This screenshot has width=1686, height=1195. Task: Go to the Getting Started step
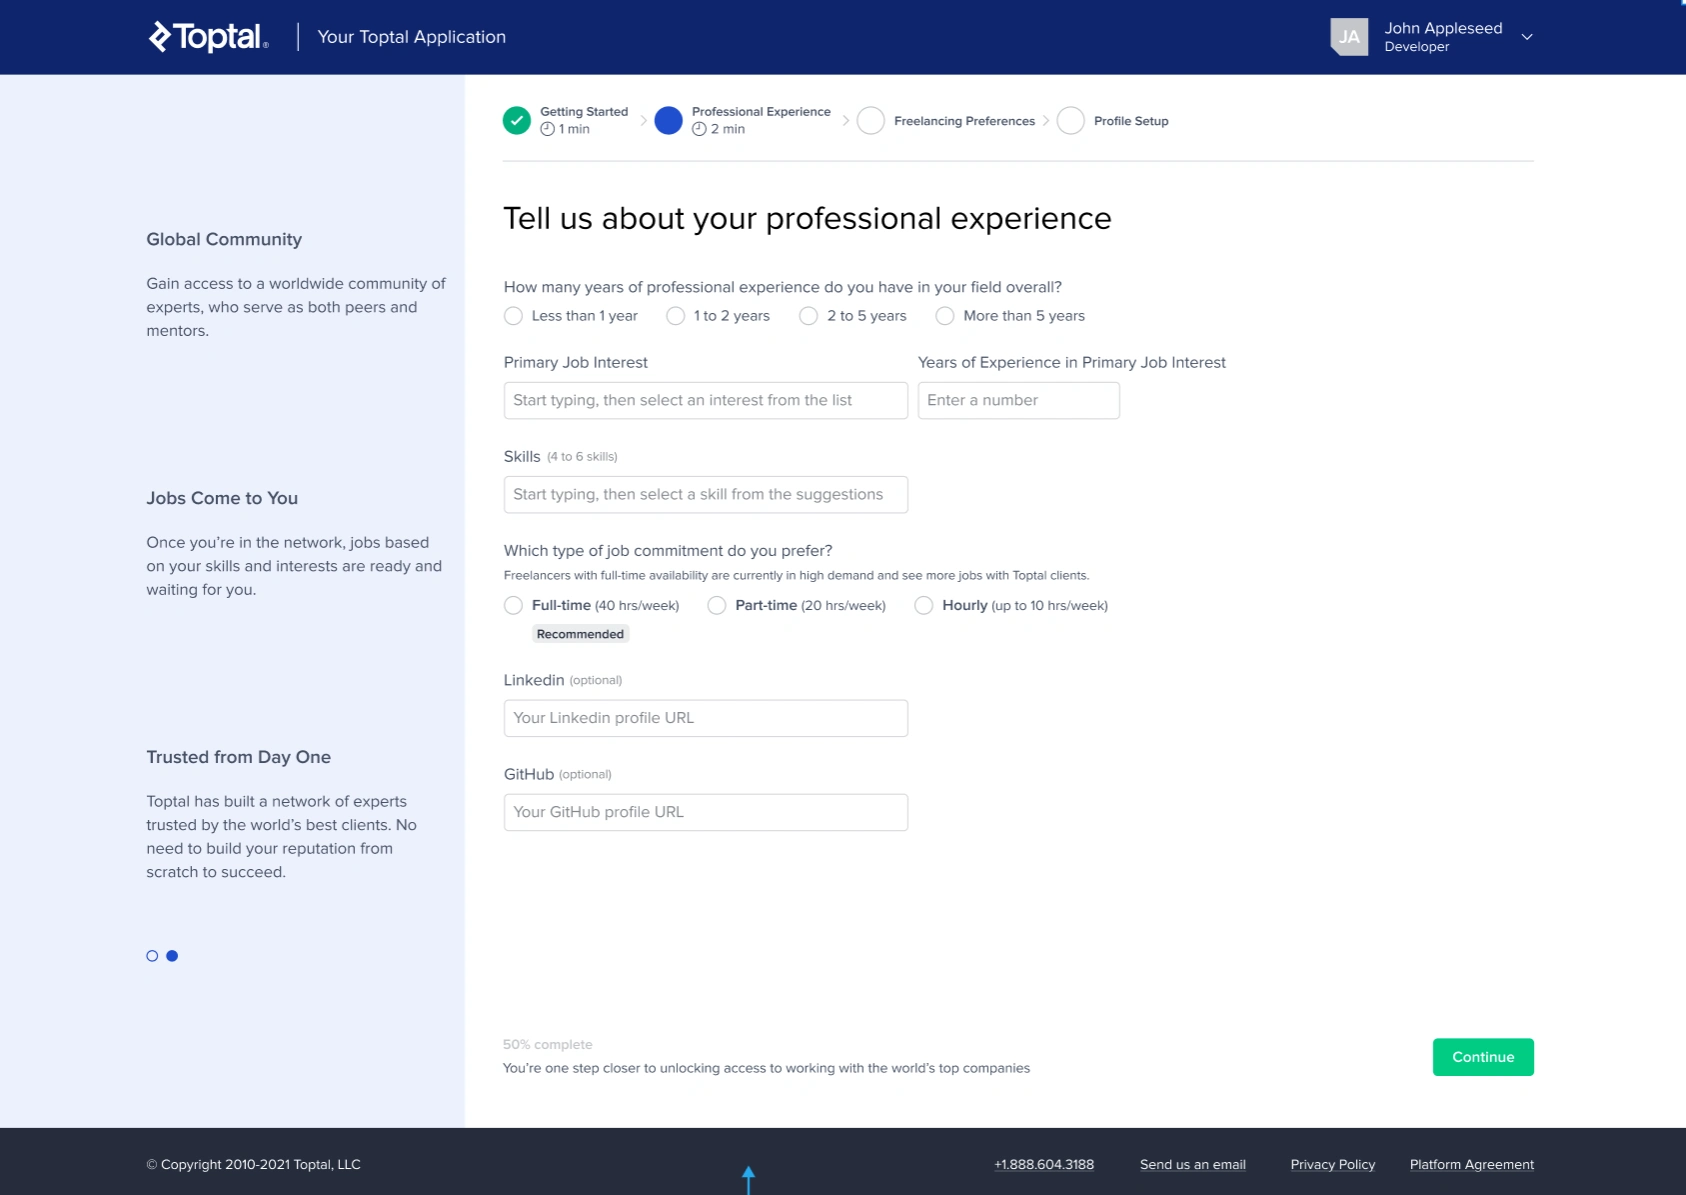584,112
